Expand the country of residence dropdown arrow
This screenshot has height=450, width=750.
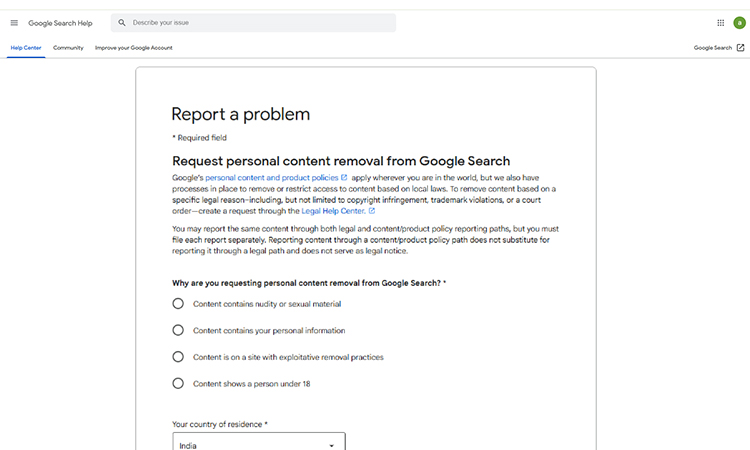332,445
